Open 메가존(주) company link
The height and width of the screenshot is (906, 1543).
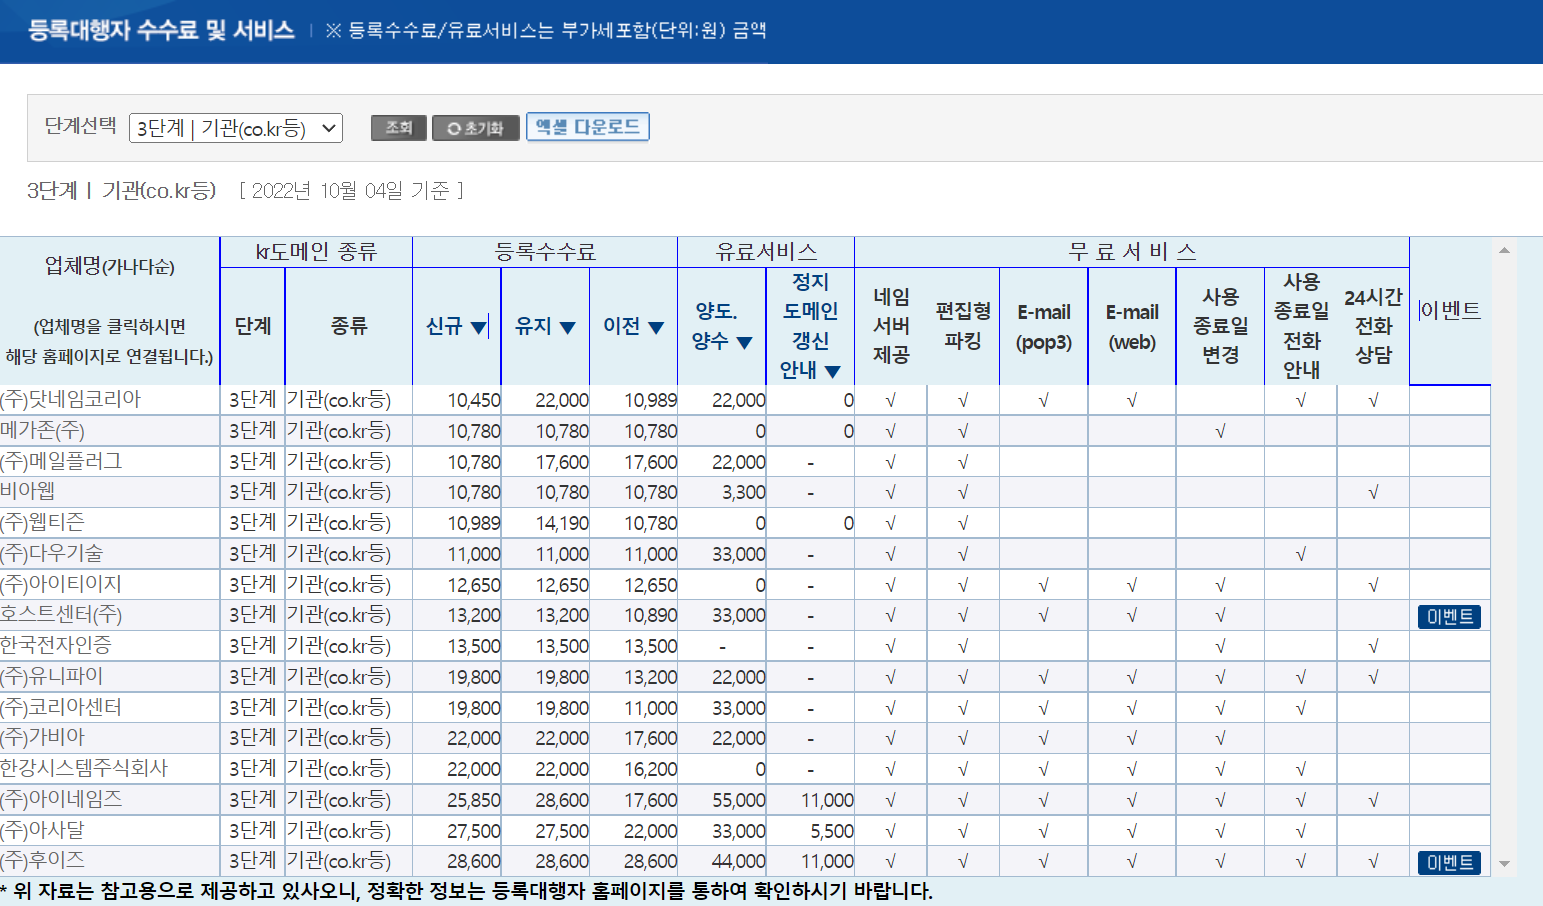click(43, 430)
